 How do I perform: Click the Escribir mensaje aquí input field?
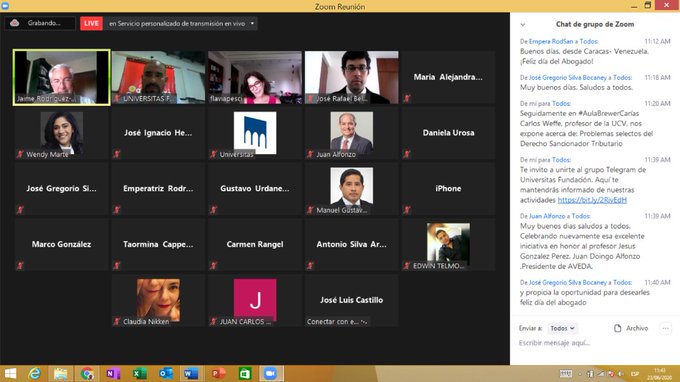pos(594,343)
